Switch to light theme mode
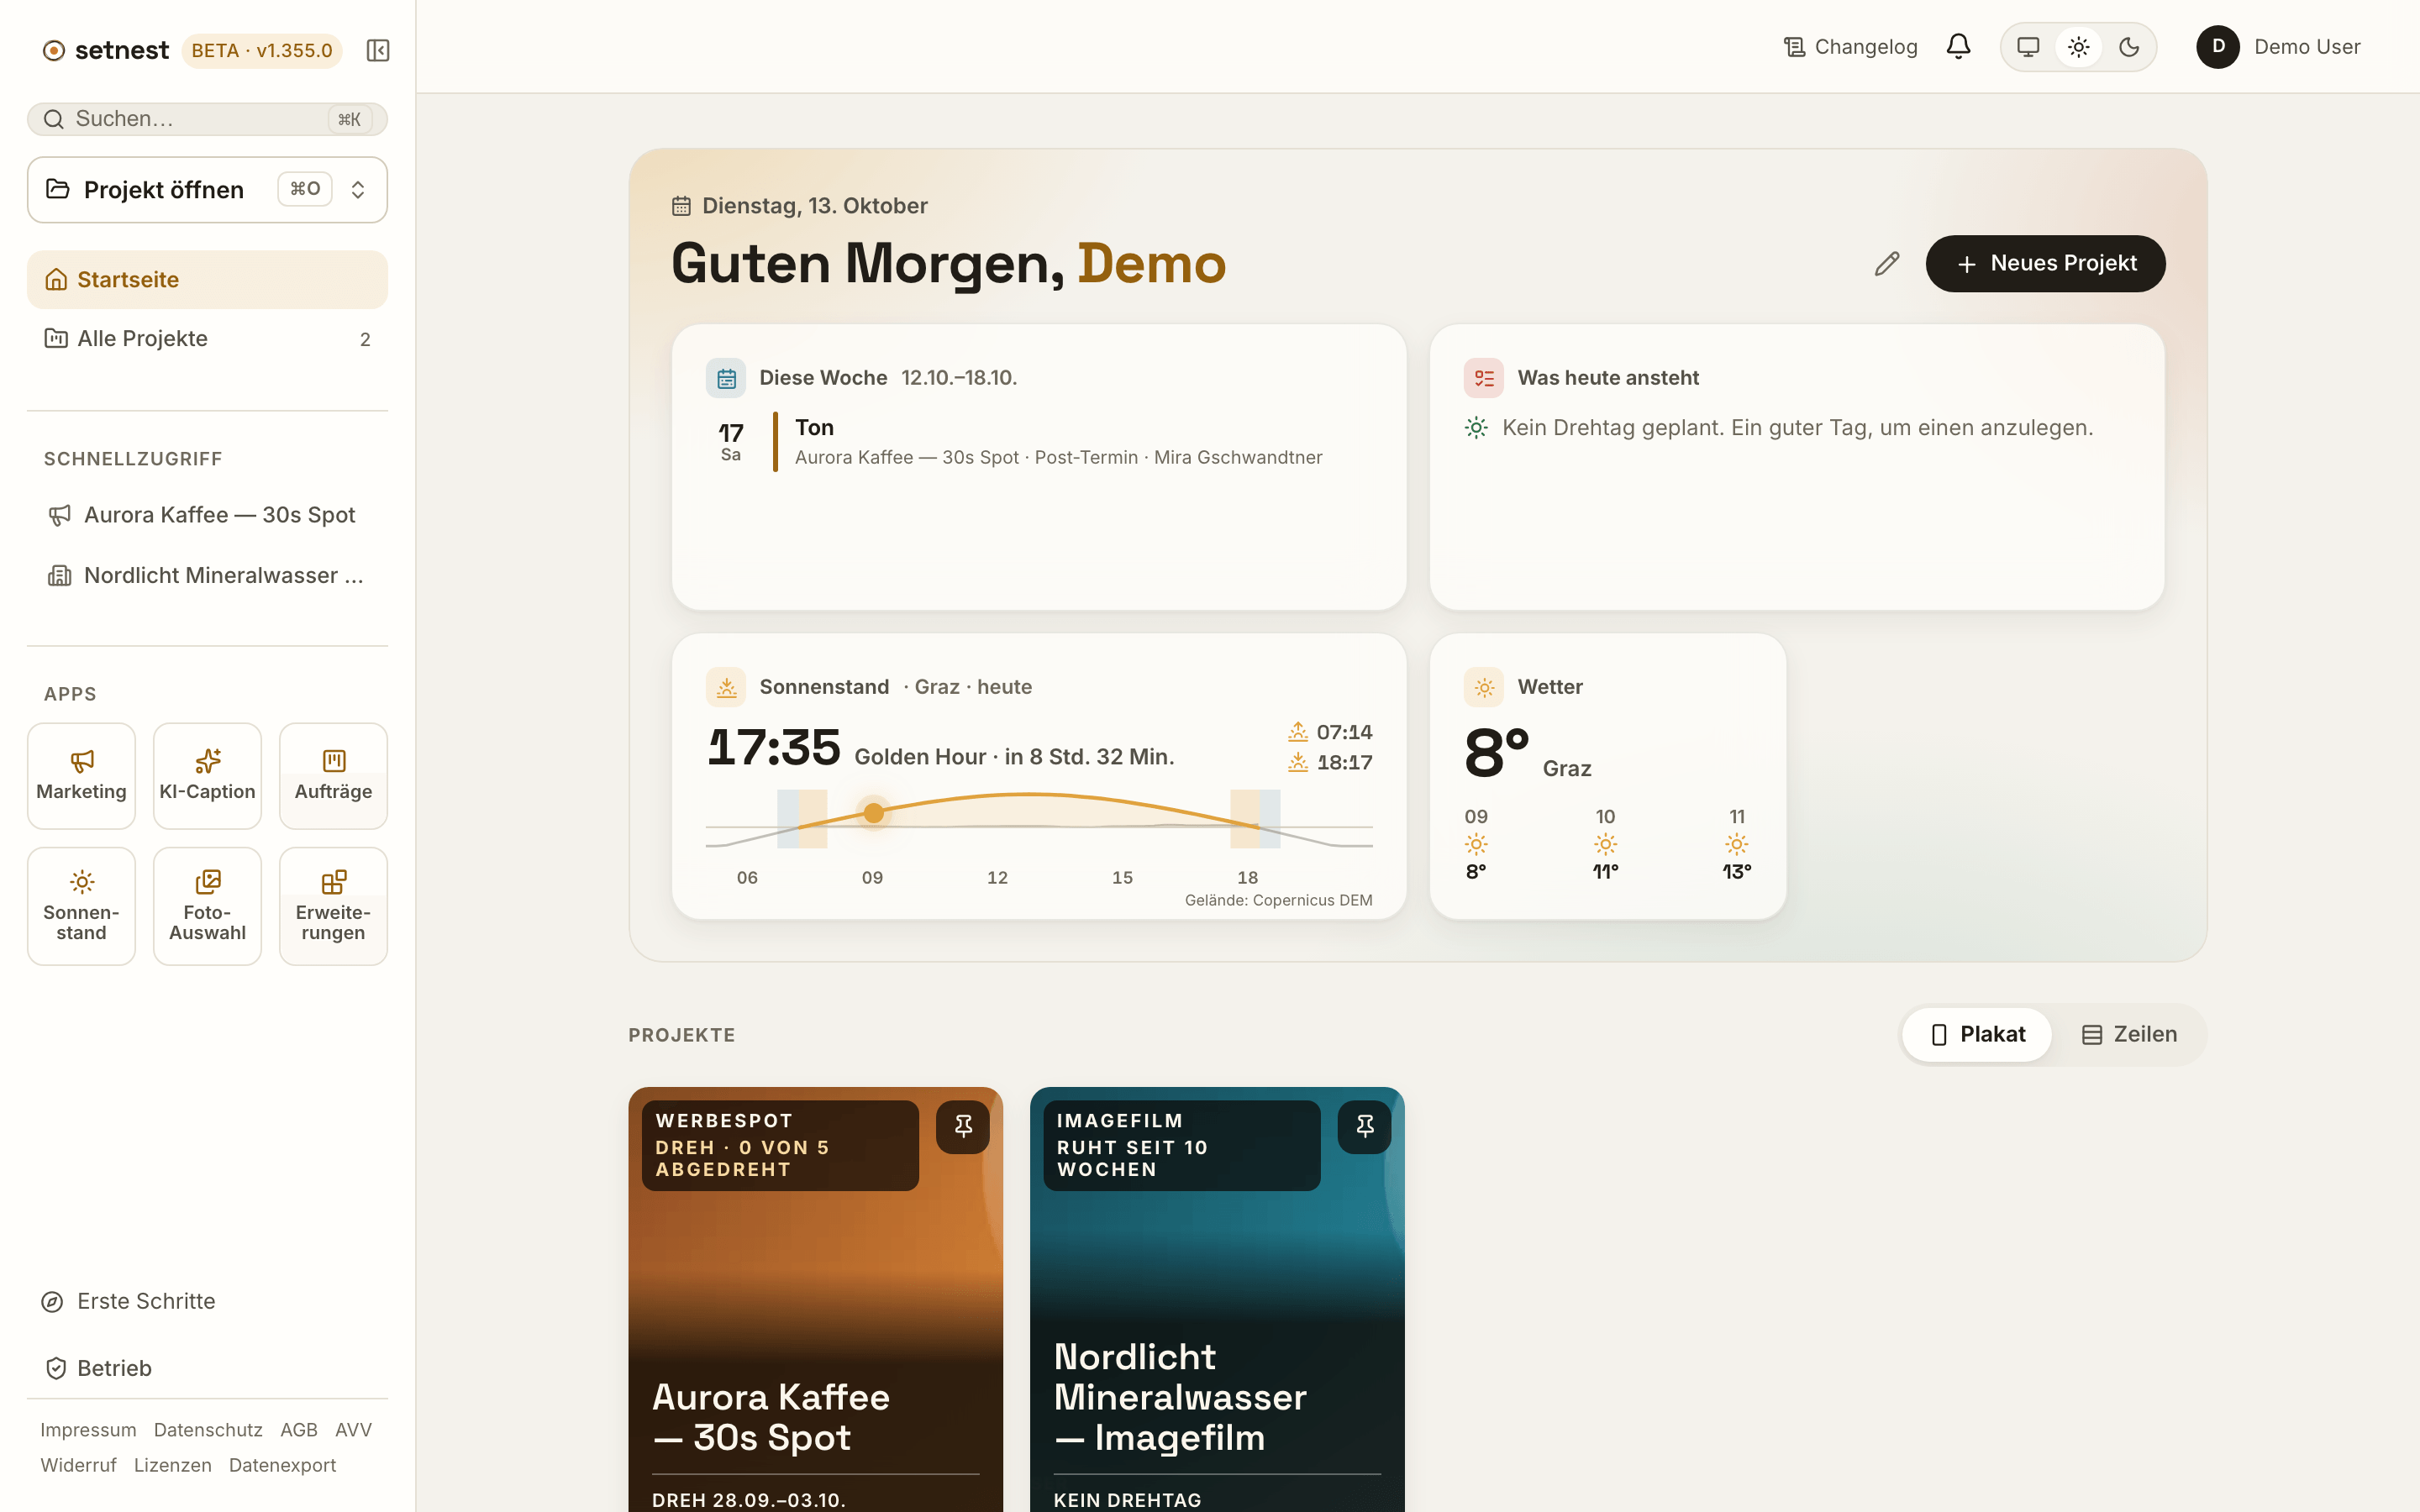Viewport: 2420px width, 1512px height. pyautogui.click(x=2078, y=47)
